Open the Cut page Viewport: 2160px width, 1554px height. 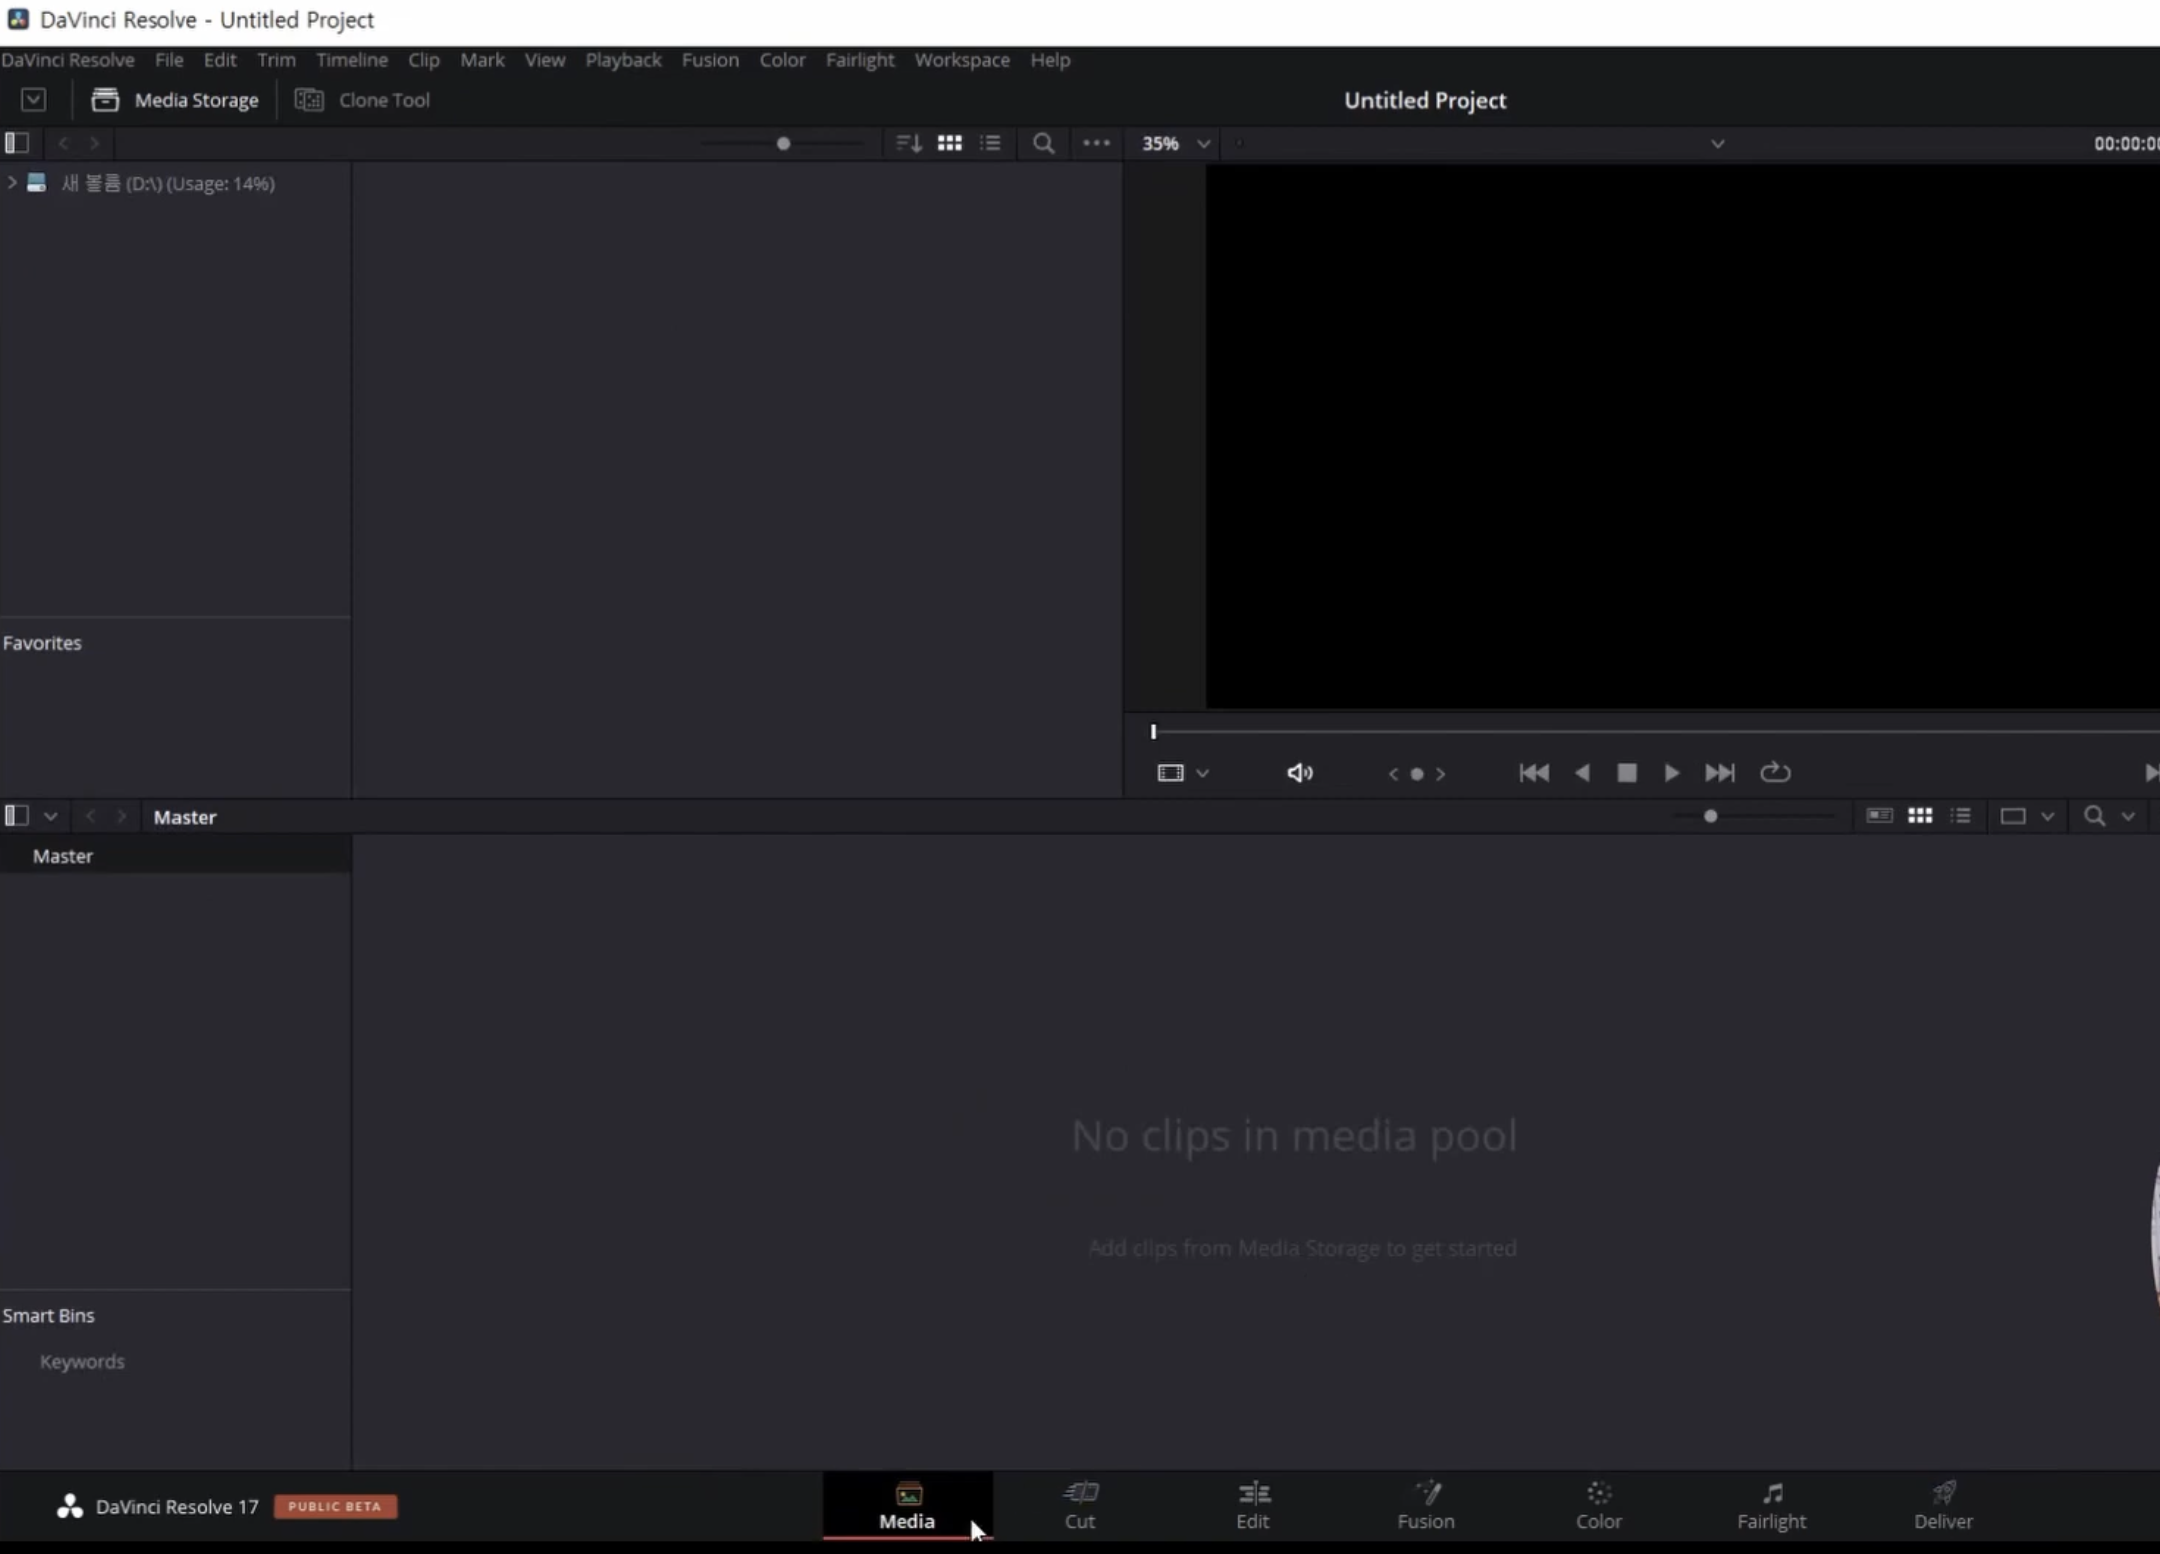[1079, 1505]
